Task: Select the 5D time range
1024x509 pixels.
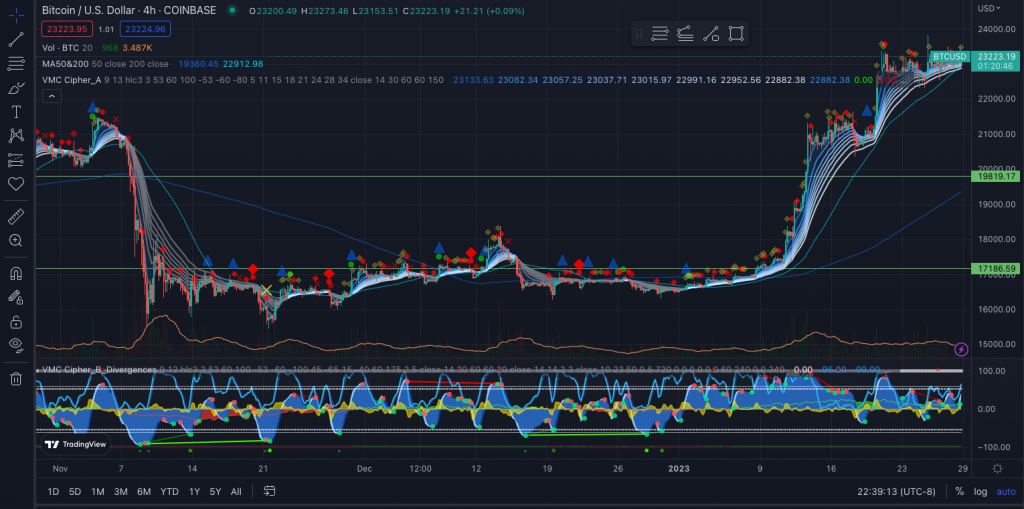Action: 75,491
